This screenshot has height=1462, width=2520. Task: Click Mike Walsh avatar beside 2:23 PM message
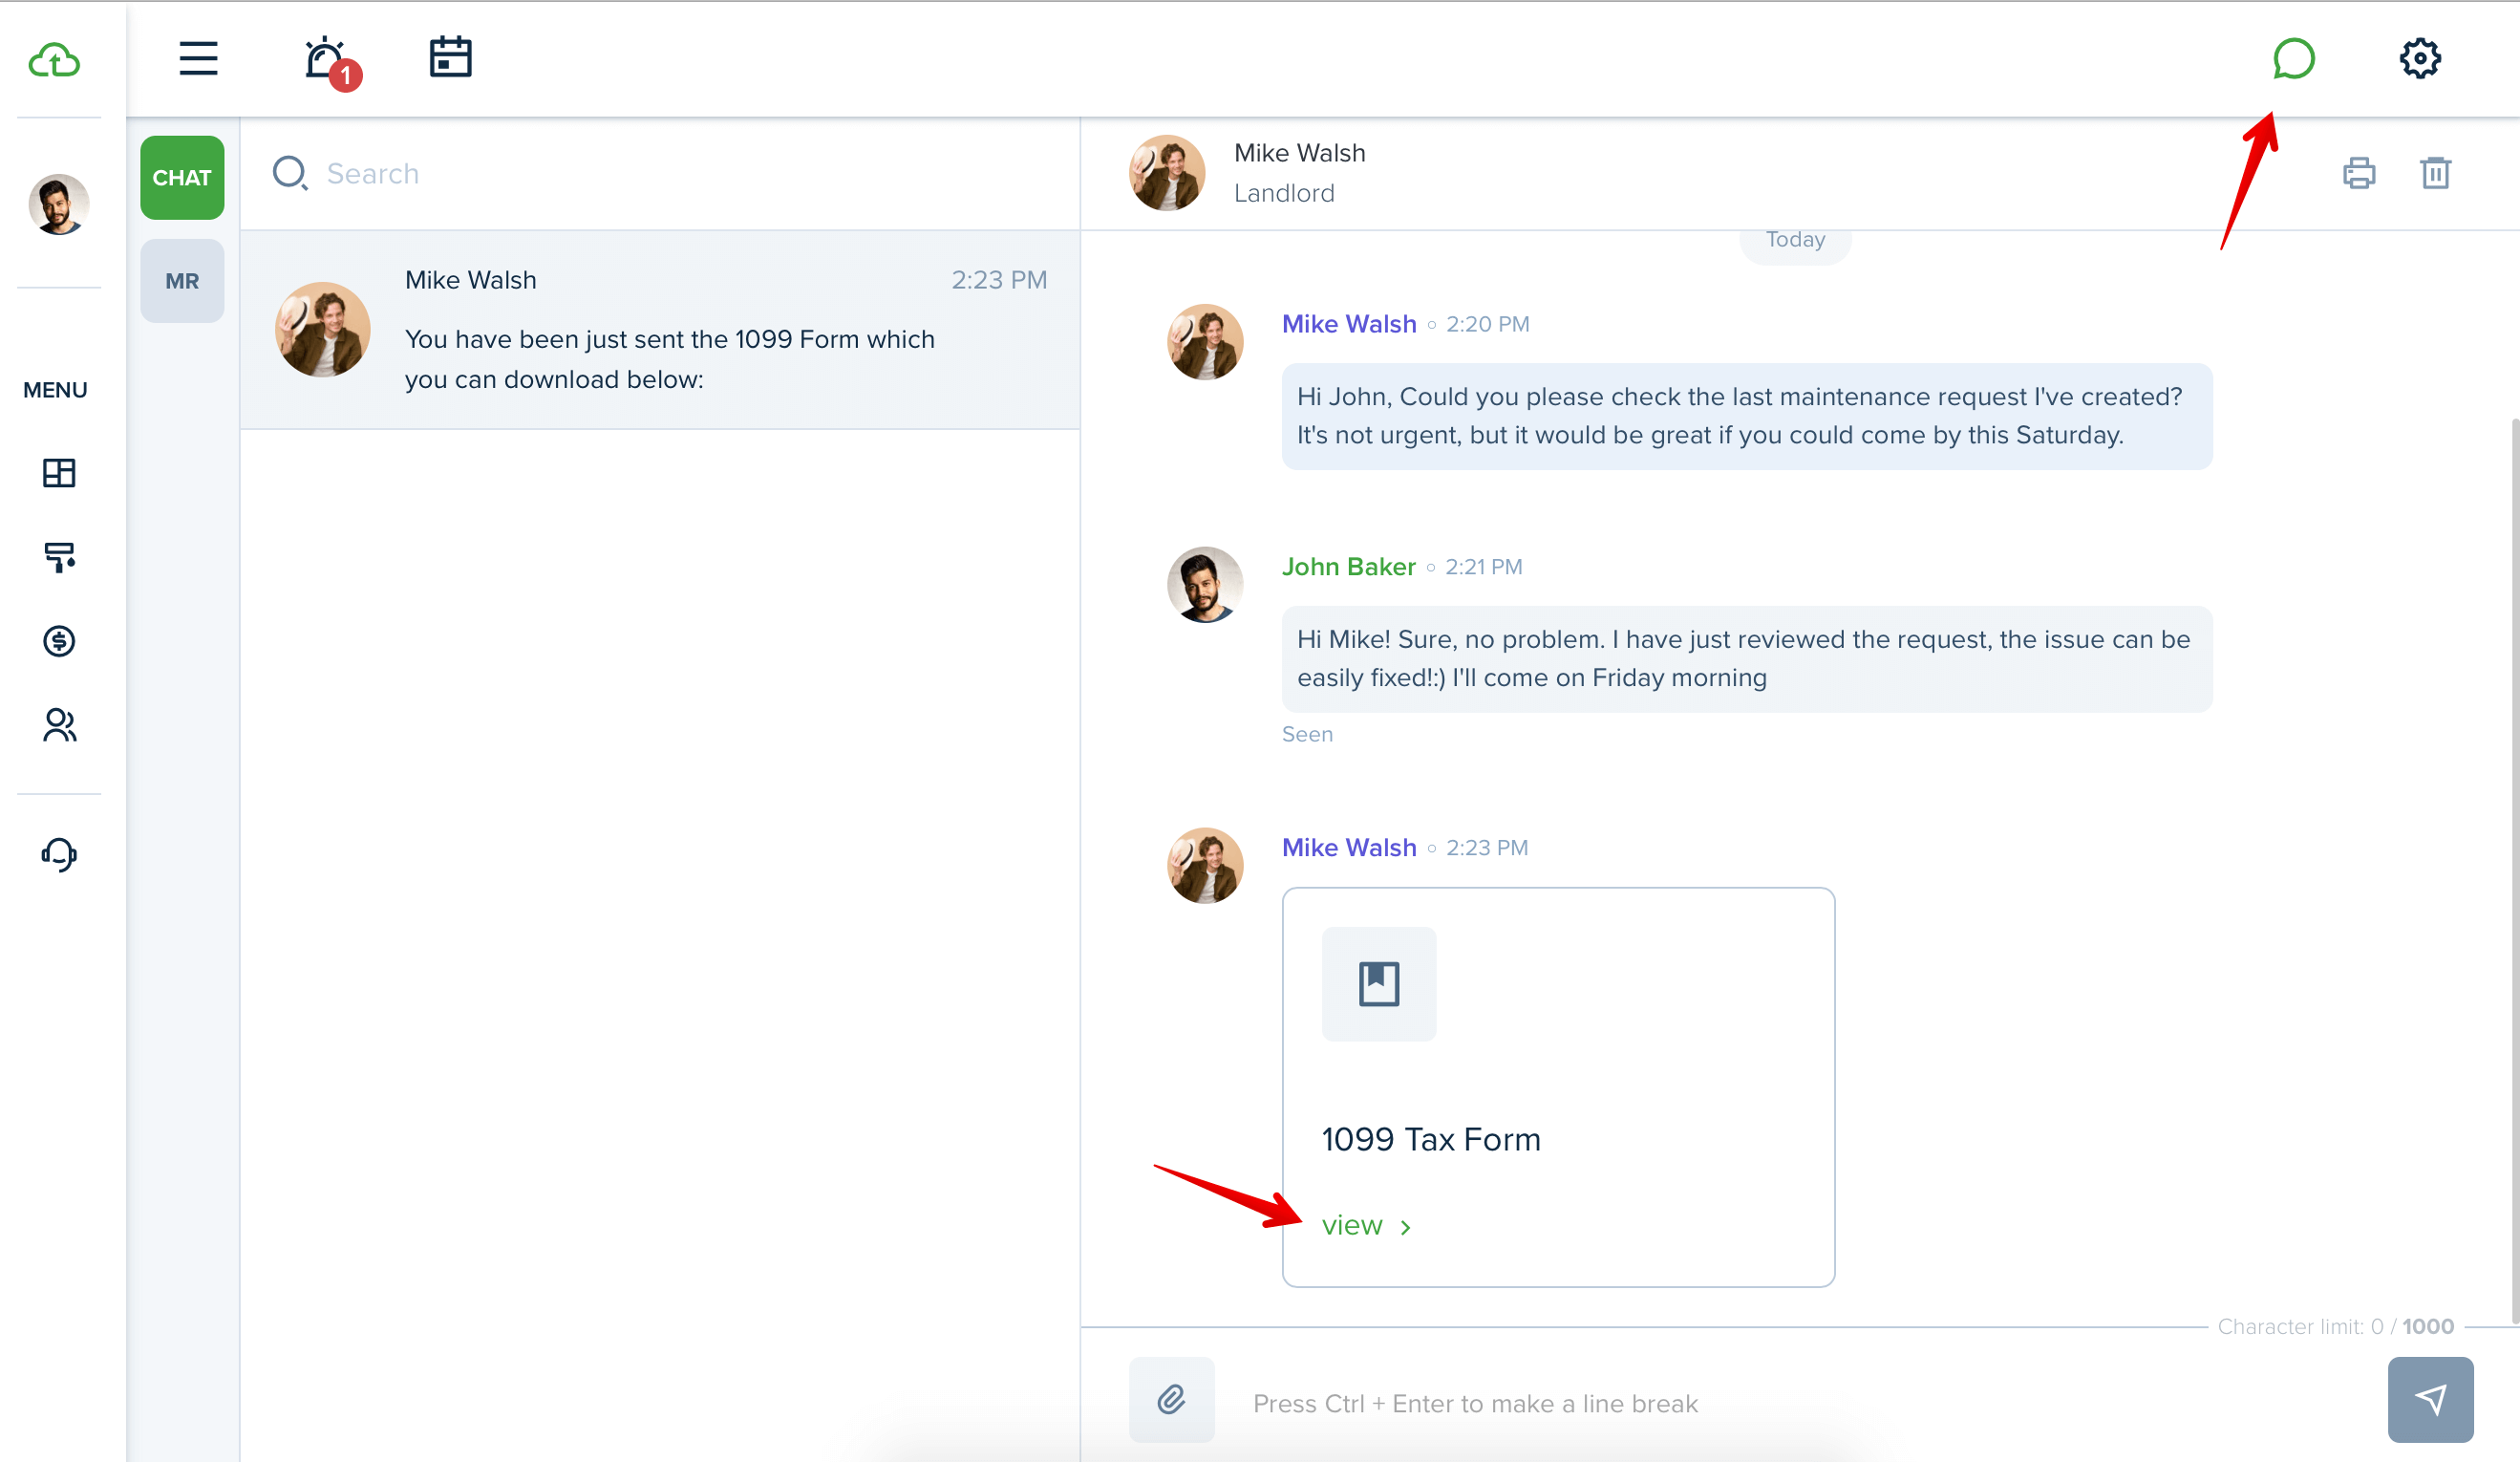(1205, 866)
